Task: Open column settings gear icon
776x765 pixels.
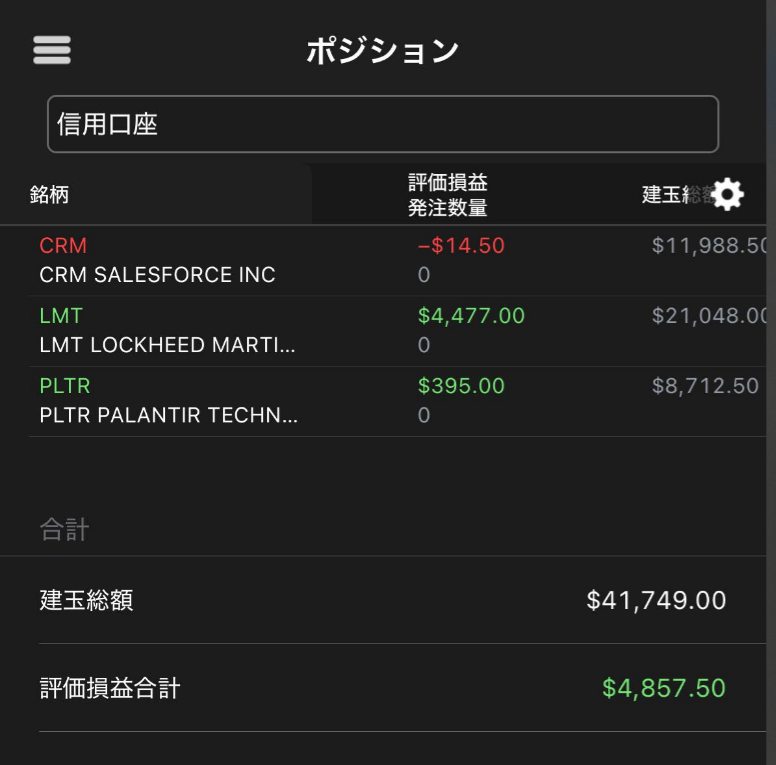Action: (x=727, y=195)
